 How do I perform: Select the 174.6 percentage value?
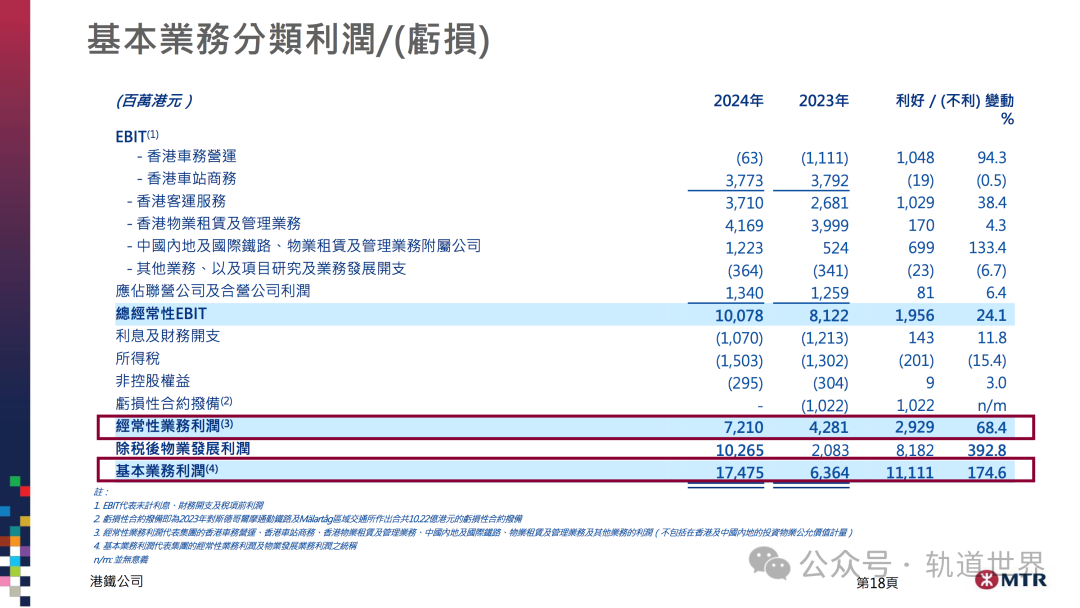click(x=987, y=473)
